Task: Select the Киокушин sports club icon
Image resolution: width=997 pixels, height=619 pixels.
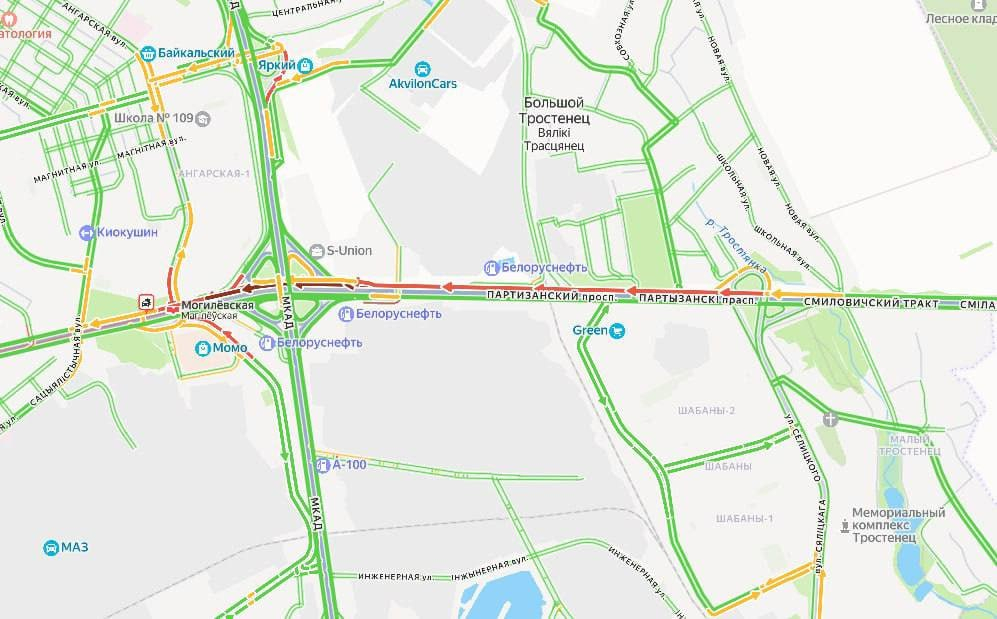Action: click(x=86, y=233)
